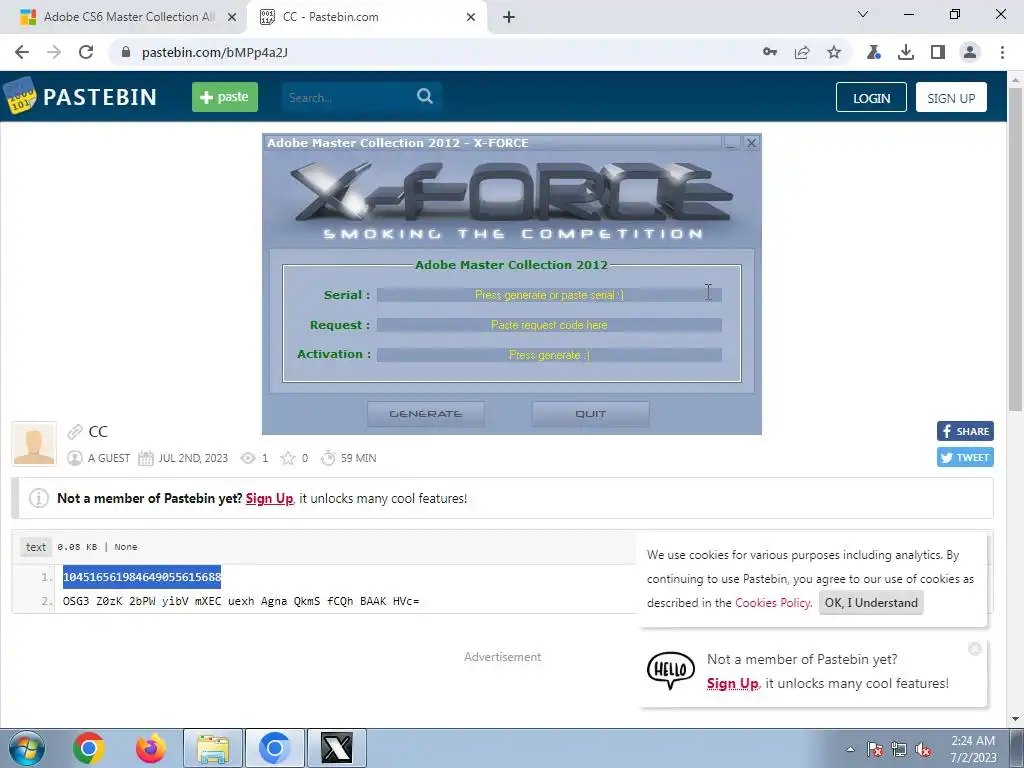The height and width of the screenshot is (768, 1024).
Task: Click the keygen Request field
Action: click(x=549, y=325)
